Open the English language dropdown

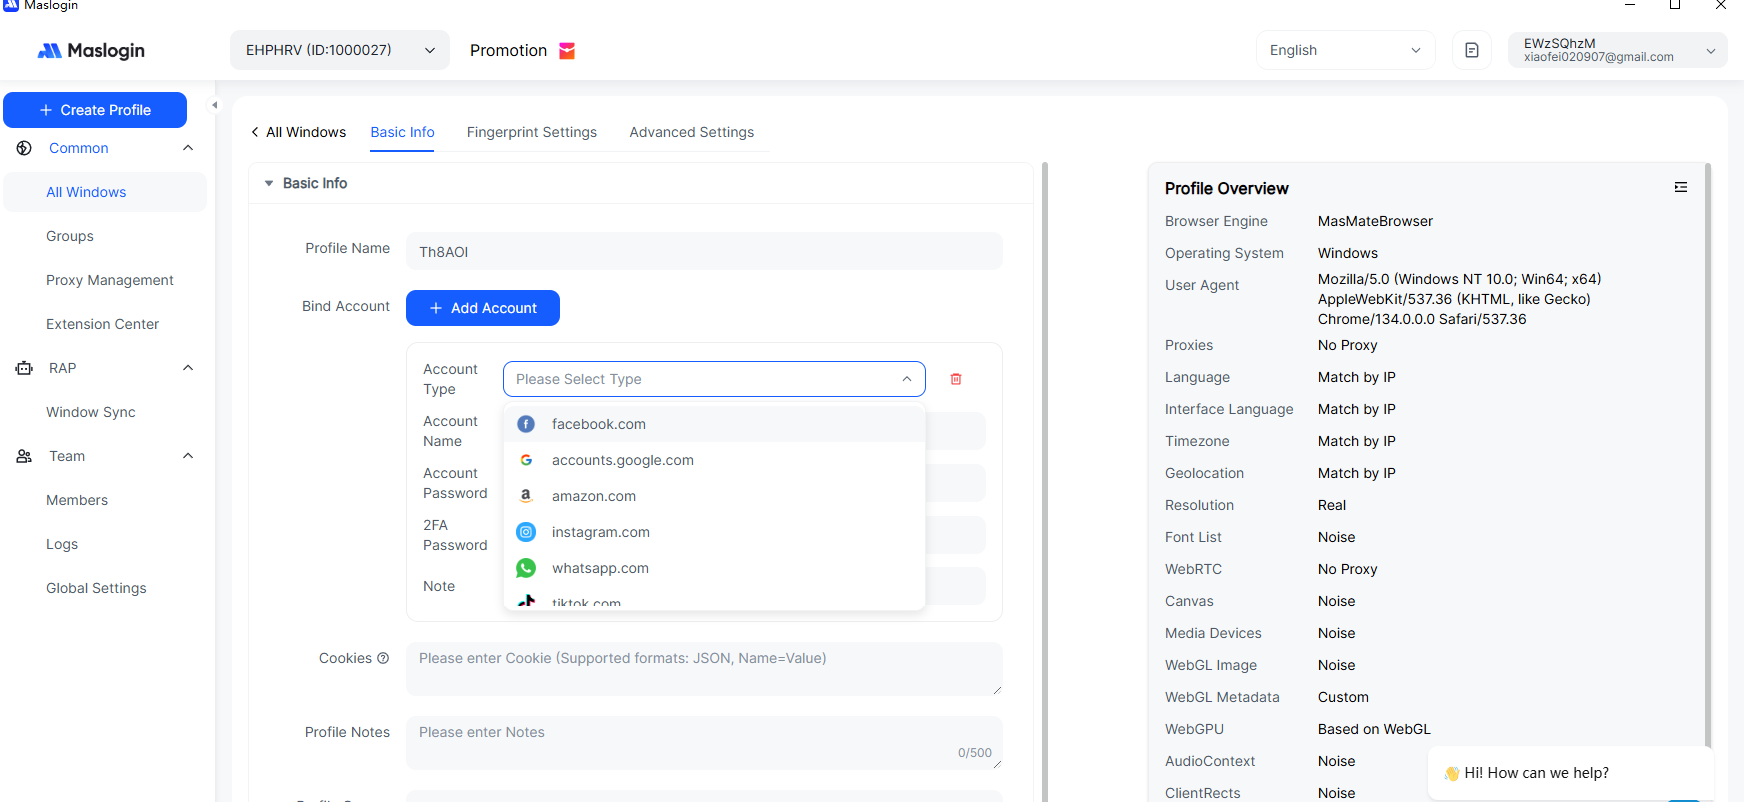(x=1344, y=50)
